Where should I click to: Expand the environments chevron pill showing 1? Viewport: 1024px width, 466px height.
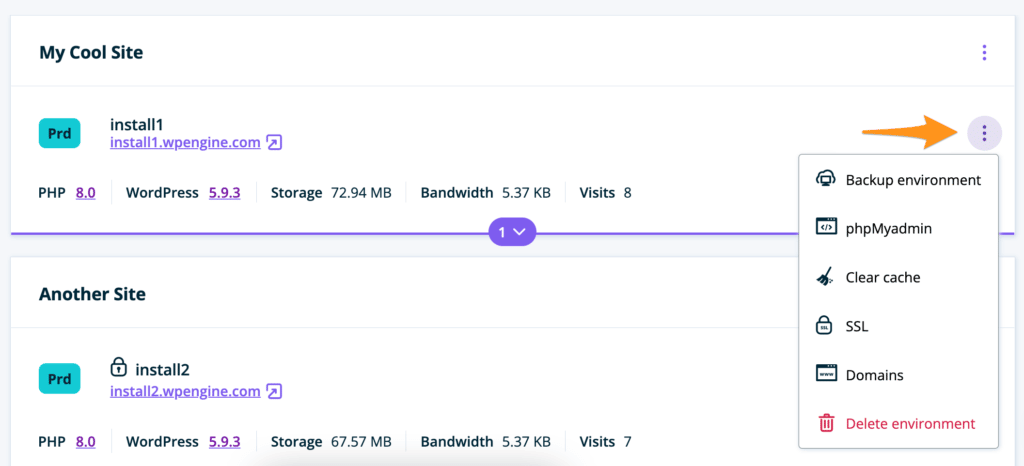[x=512, y=232]
